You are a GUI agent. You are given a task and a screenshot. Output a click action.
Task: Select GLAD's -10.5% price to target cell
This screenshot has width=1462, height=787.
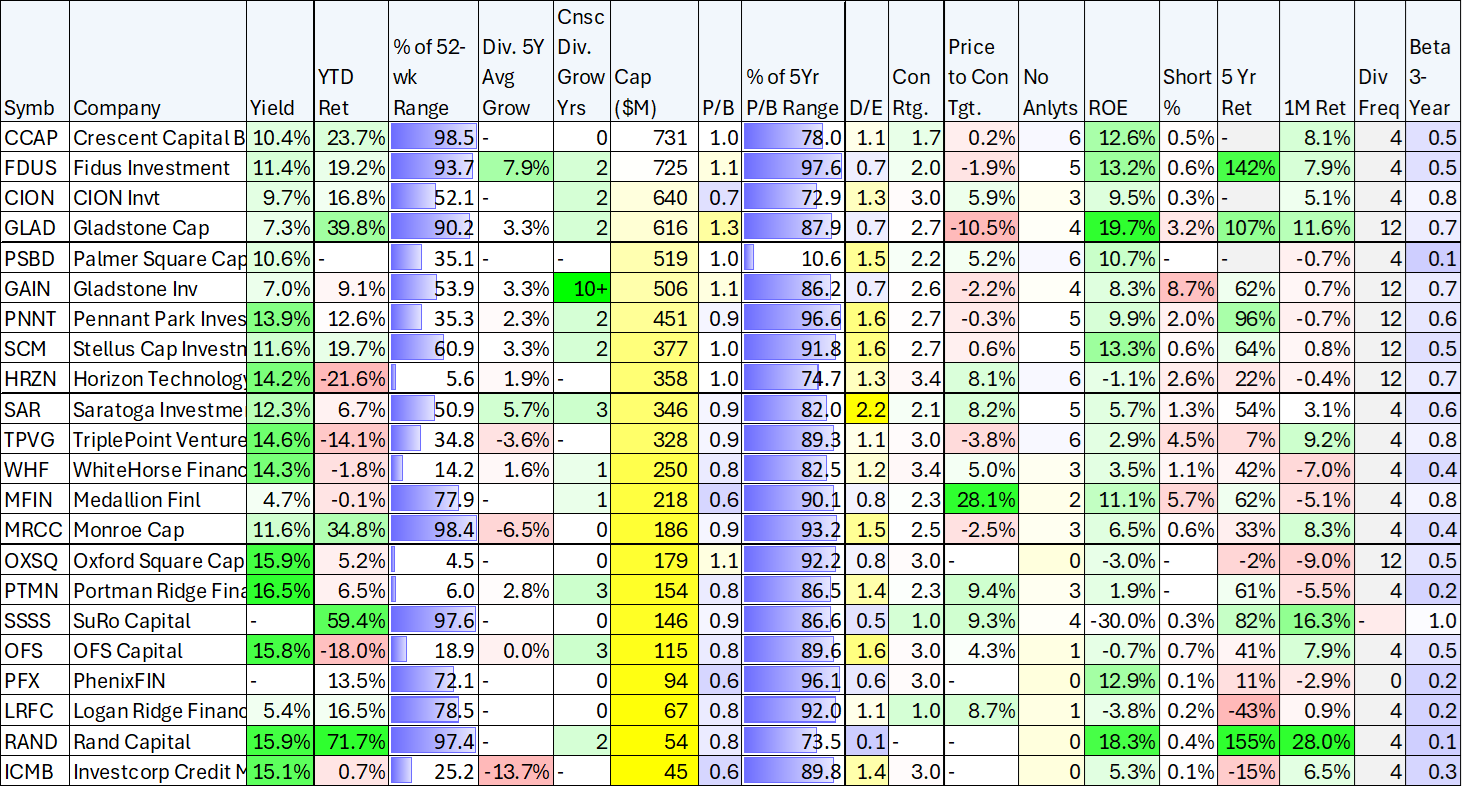[x=980, y=228]
